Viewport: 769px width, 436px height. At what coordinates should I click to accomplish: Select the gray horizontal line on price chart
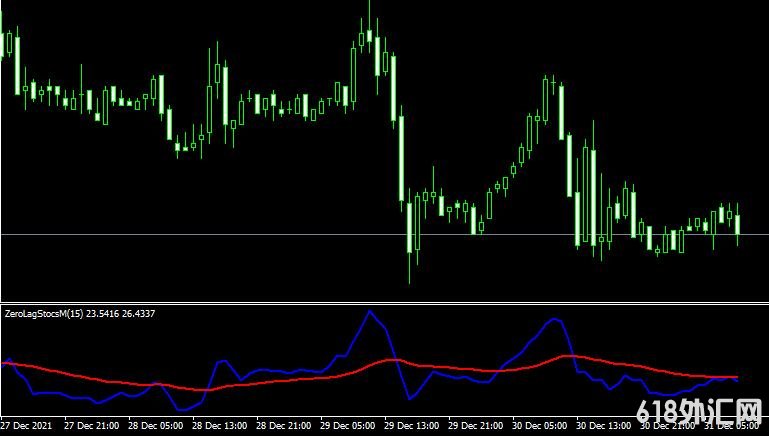click(x=384, y=235)
